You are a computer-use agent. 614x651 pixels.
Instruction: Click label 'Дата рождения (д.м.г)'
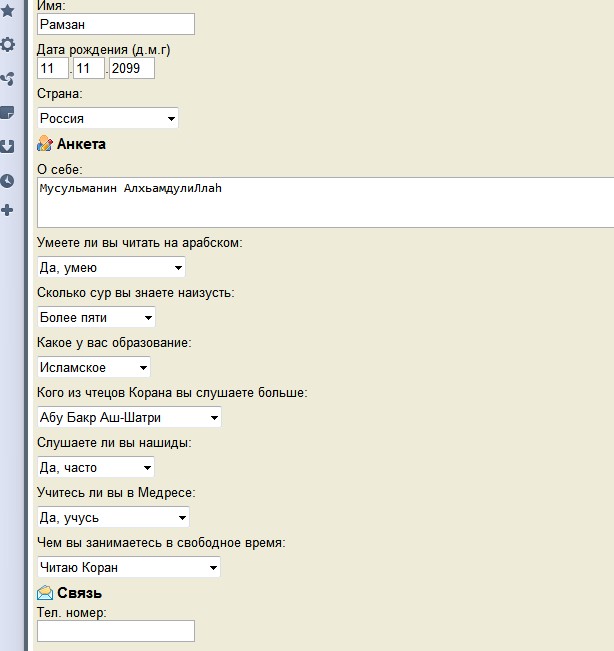coord(104,50)
